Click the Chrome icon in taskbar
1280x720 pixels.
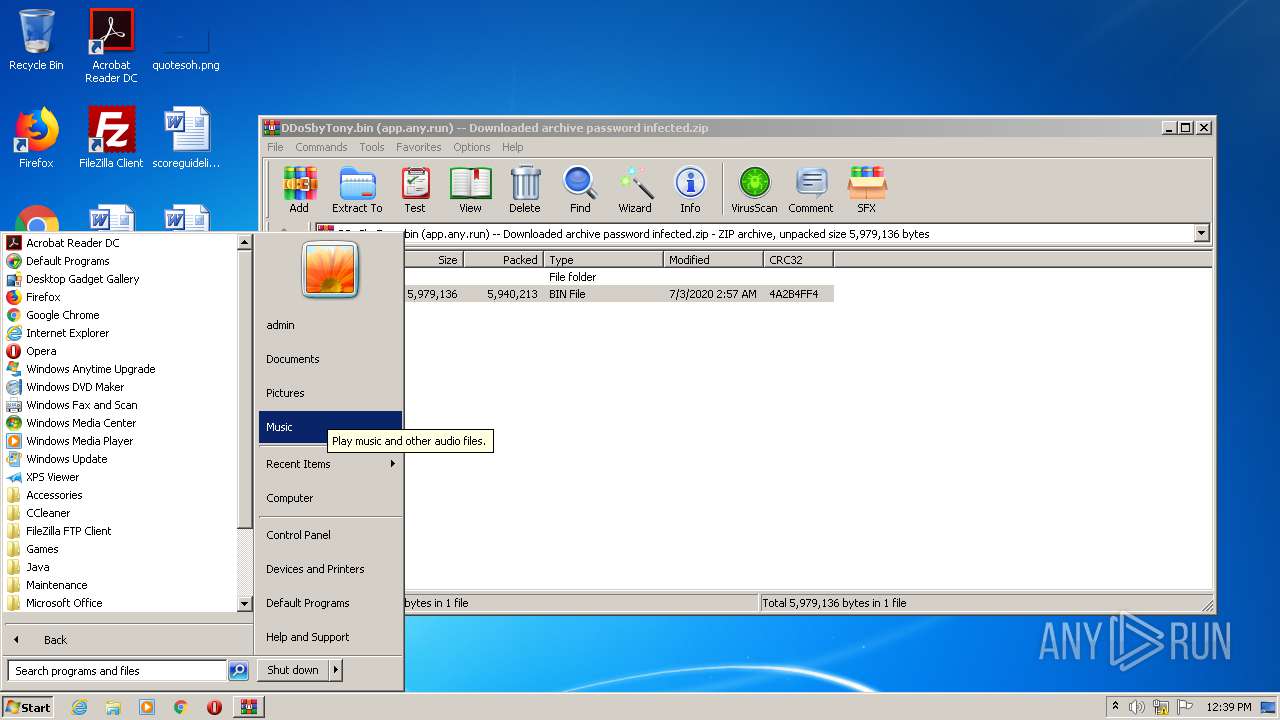(180, 707)
